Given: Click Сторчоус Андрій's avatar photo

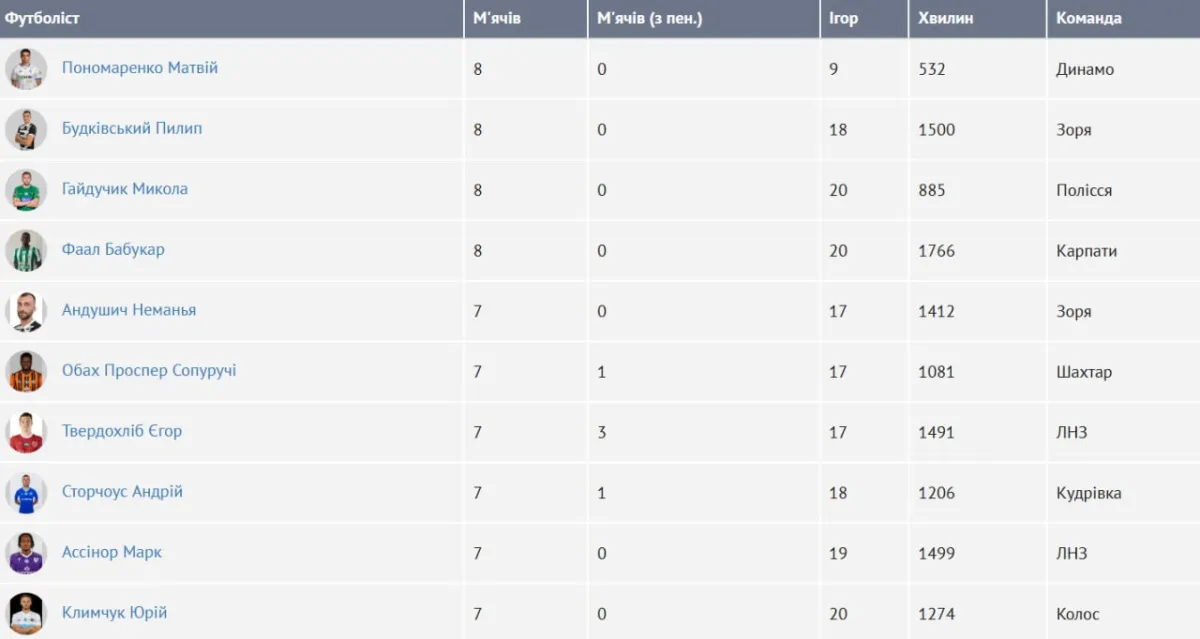Looking at the screenshot, I should coord(26,493).
